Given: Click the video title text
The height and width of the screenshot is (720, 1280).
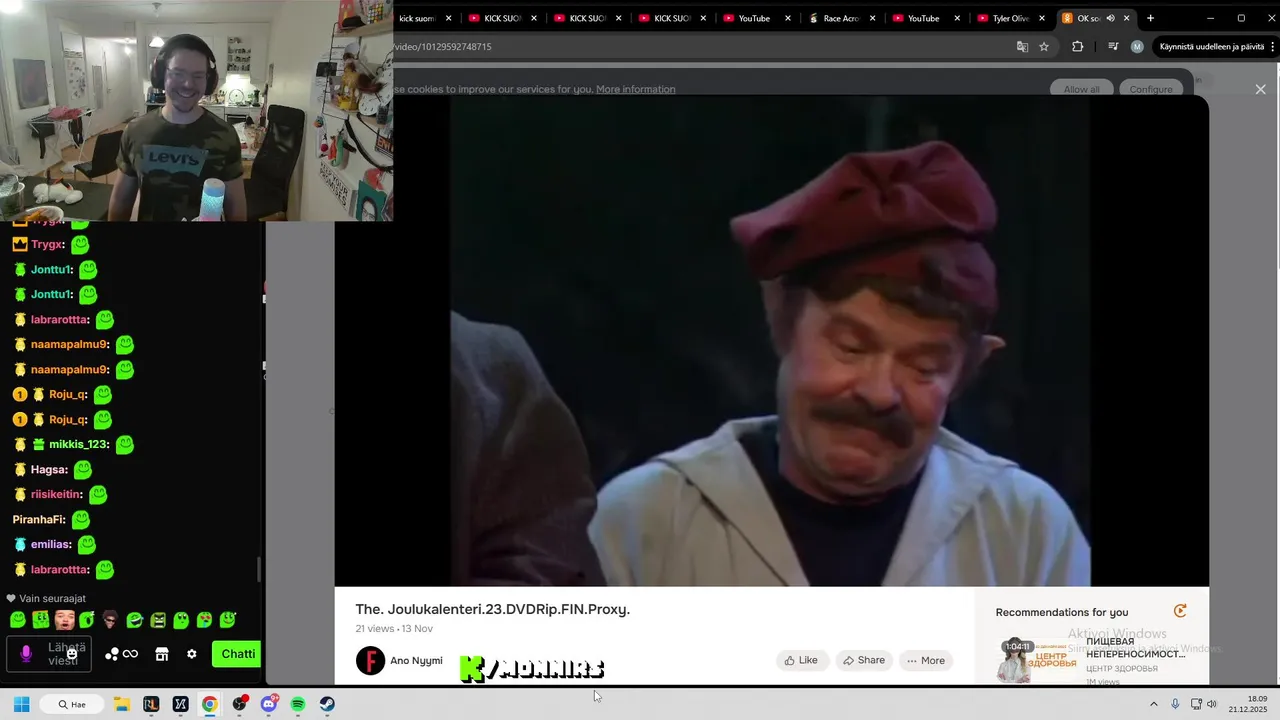Looking at the screenshot, I should [492, 609].
